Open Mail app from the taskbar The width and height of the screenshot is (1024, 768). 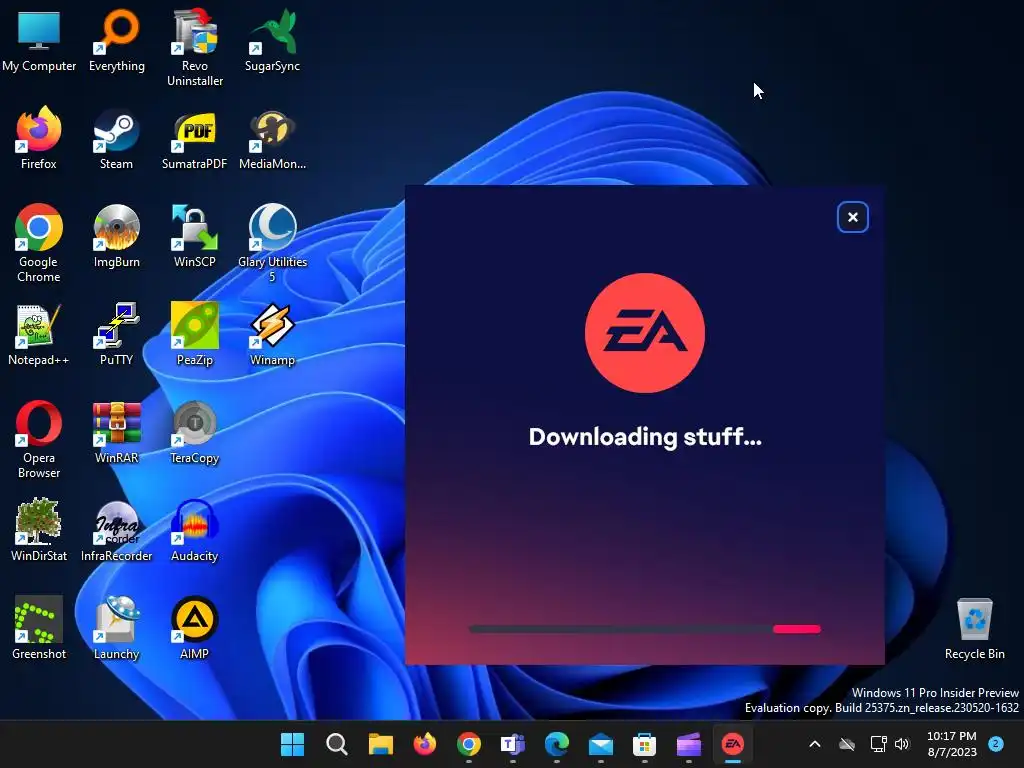[x=601, y=744]
